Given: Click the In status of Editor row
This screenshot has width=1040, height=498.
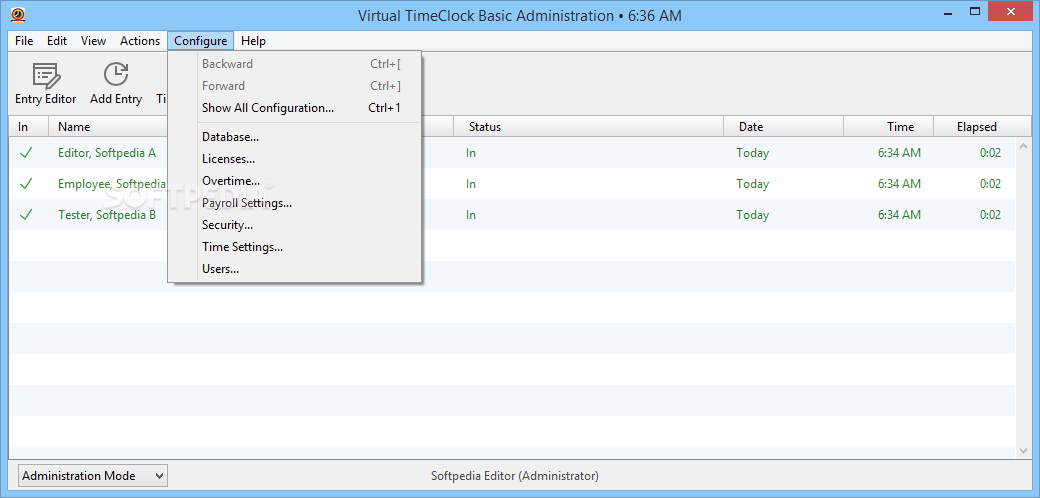Looking at the screenshot, I should point(471,153).
